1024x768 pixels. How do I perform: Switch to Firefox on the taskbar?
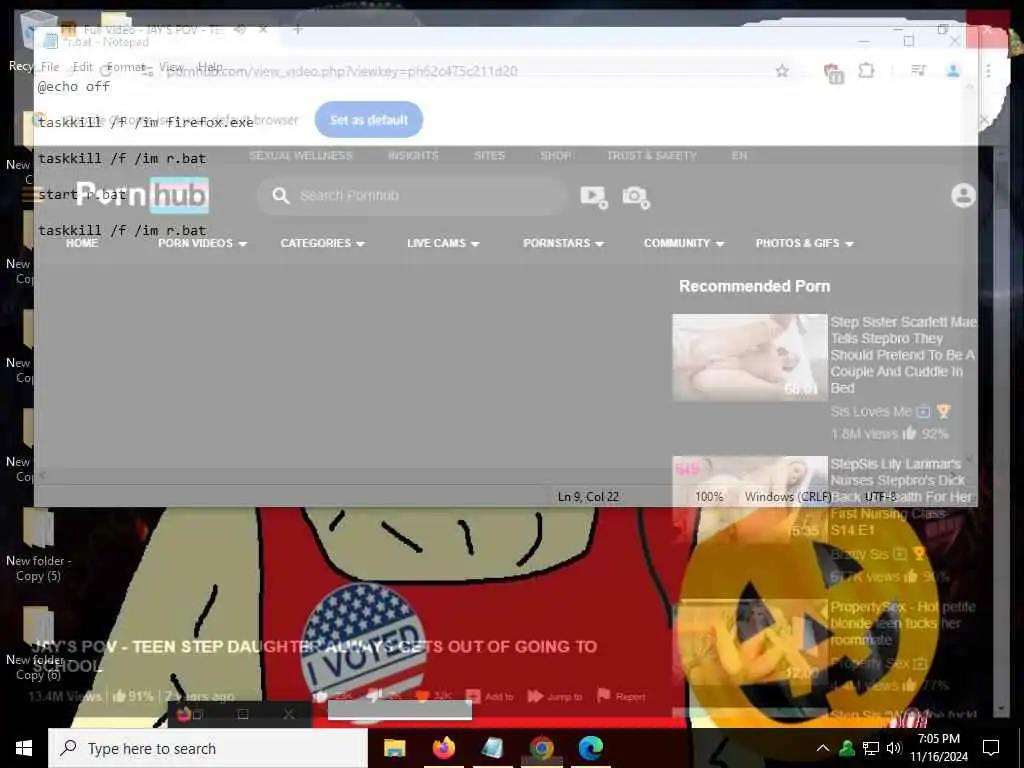point(444,748)
